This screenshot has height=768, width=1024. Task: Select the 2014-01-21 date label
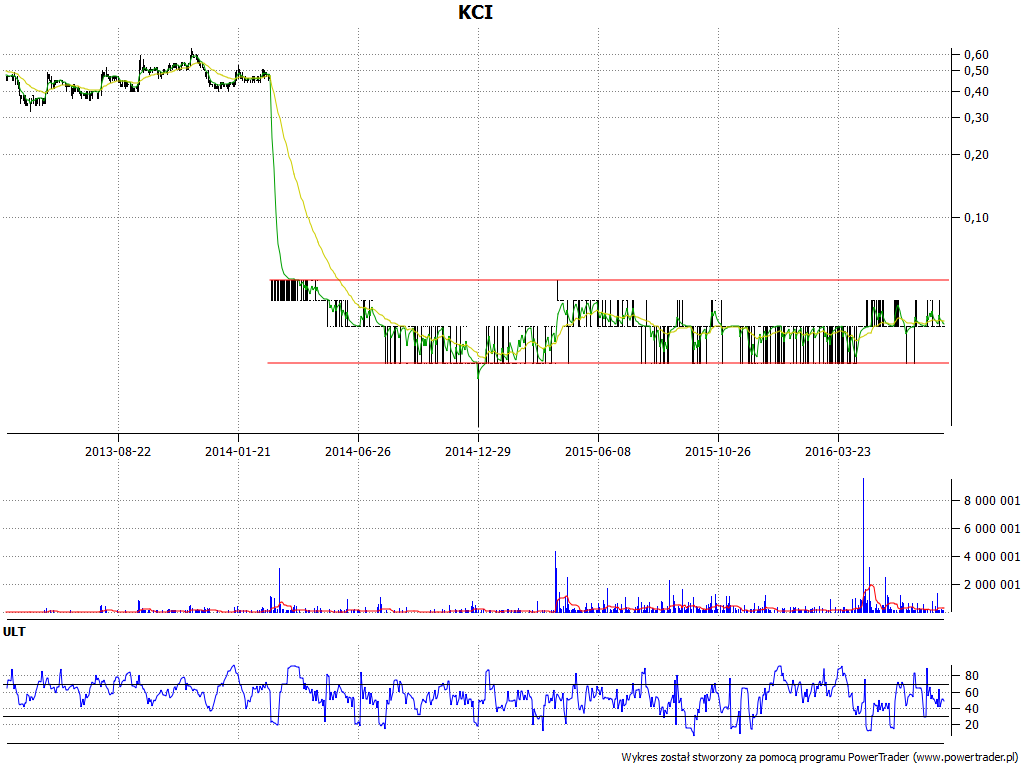[238, 451]
